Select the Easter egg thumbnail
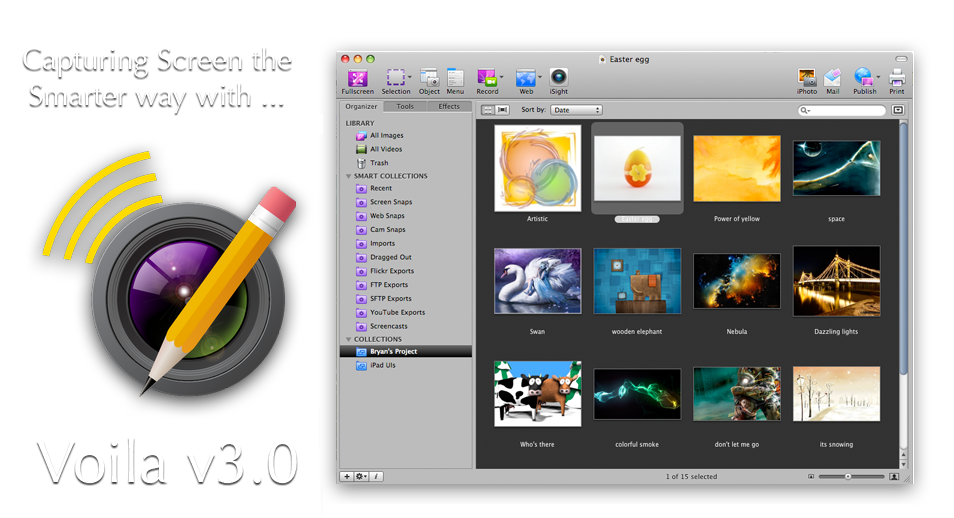Screen dimensions: 954x518 [637, 169]
